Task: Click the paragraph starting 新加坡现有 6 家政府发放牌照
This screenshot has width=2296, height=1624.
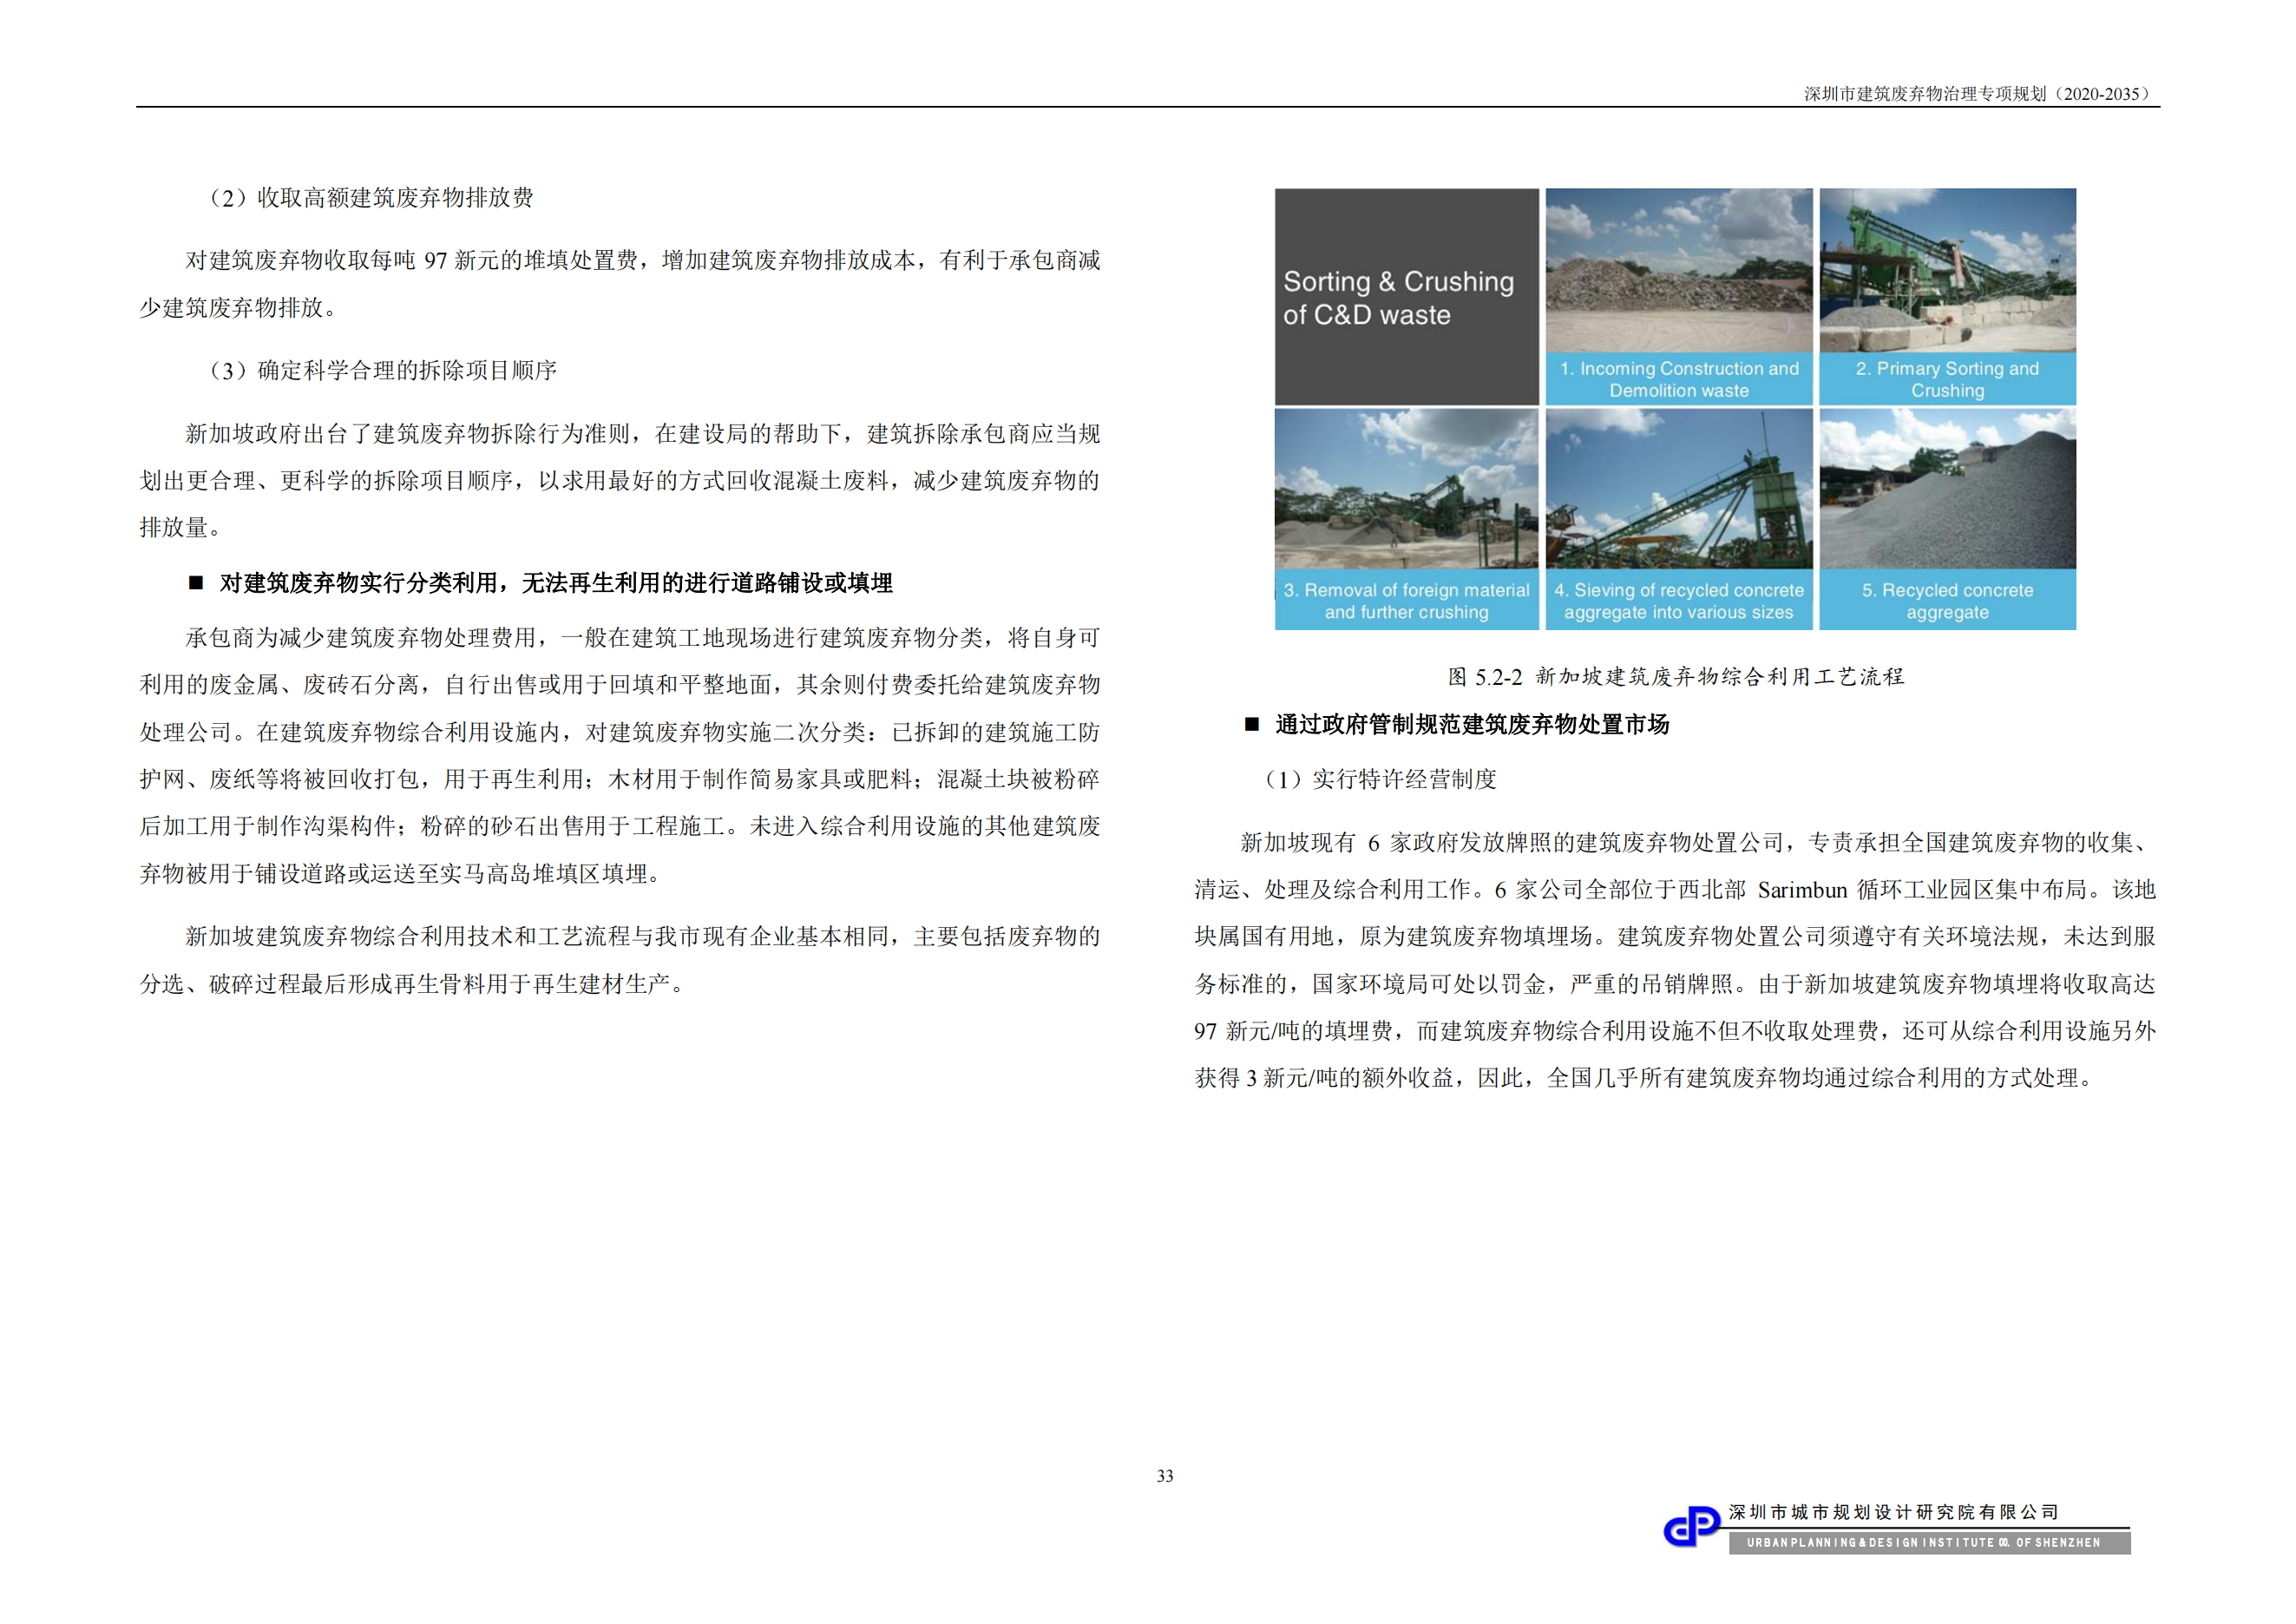Action: pyautogui.click(x=1675, y=960)
